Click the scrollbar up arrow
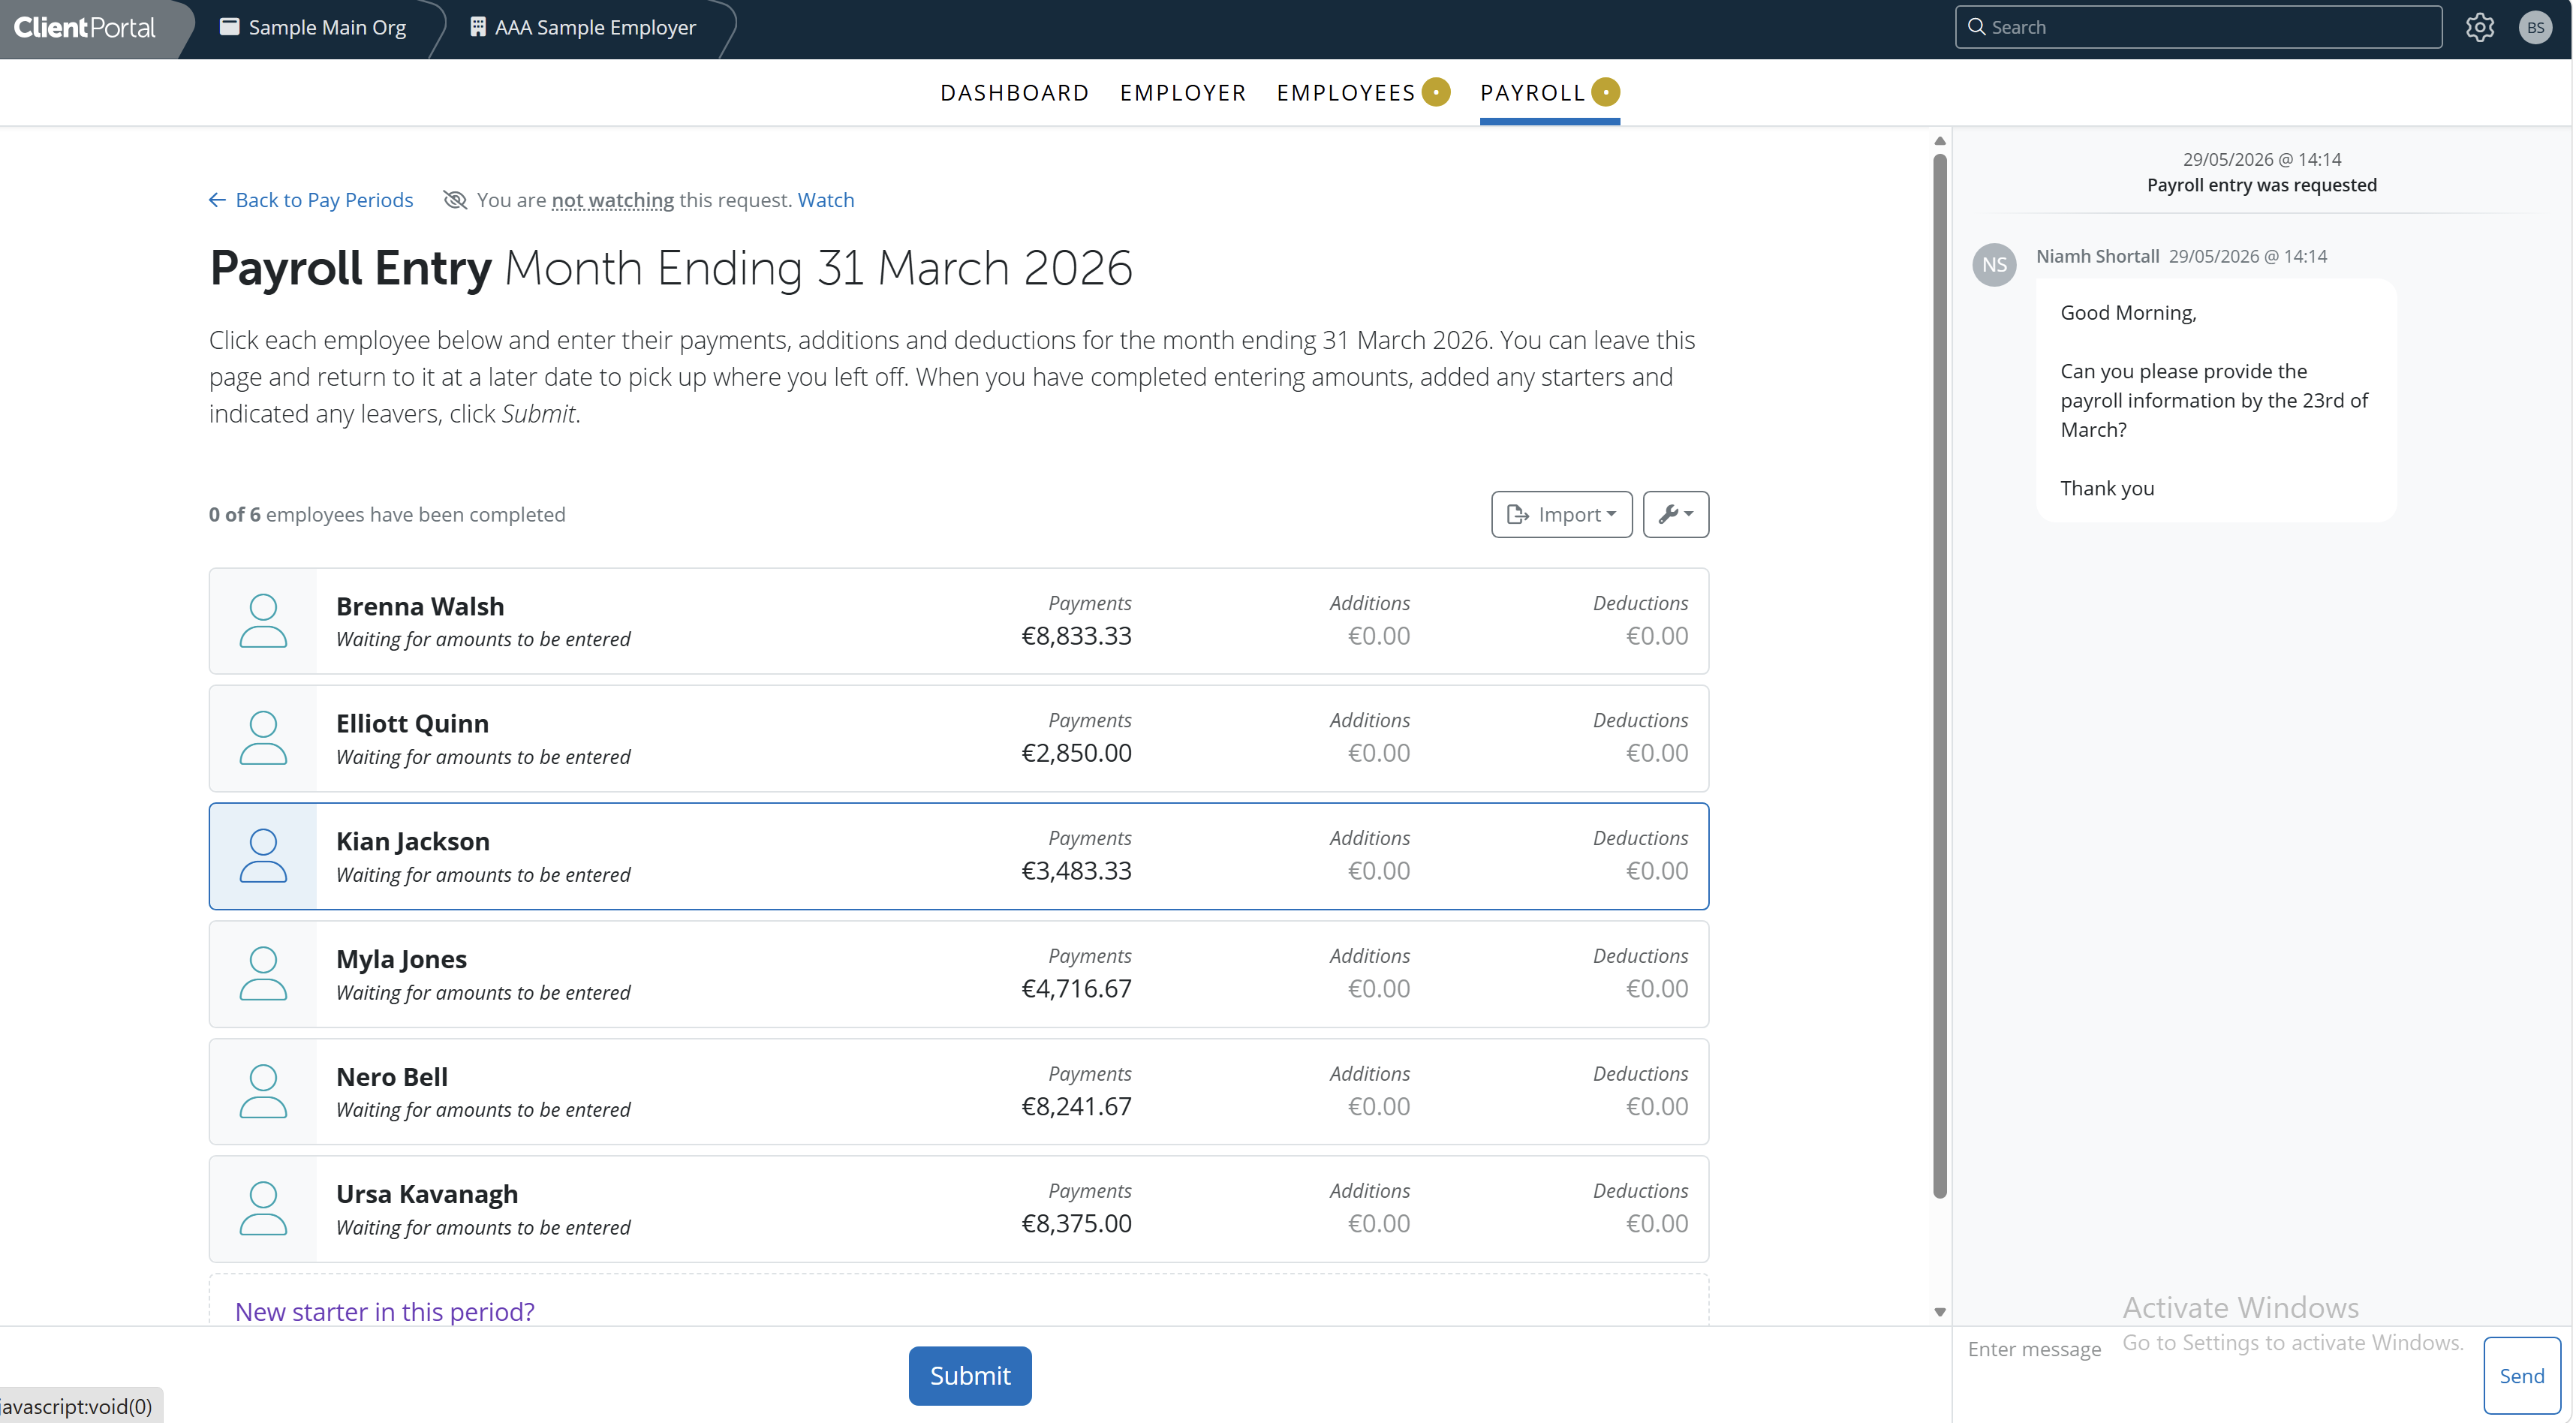The image size is (2576, 1423). point(1939,141)
